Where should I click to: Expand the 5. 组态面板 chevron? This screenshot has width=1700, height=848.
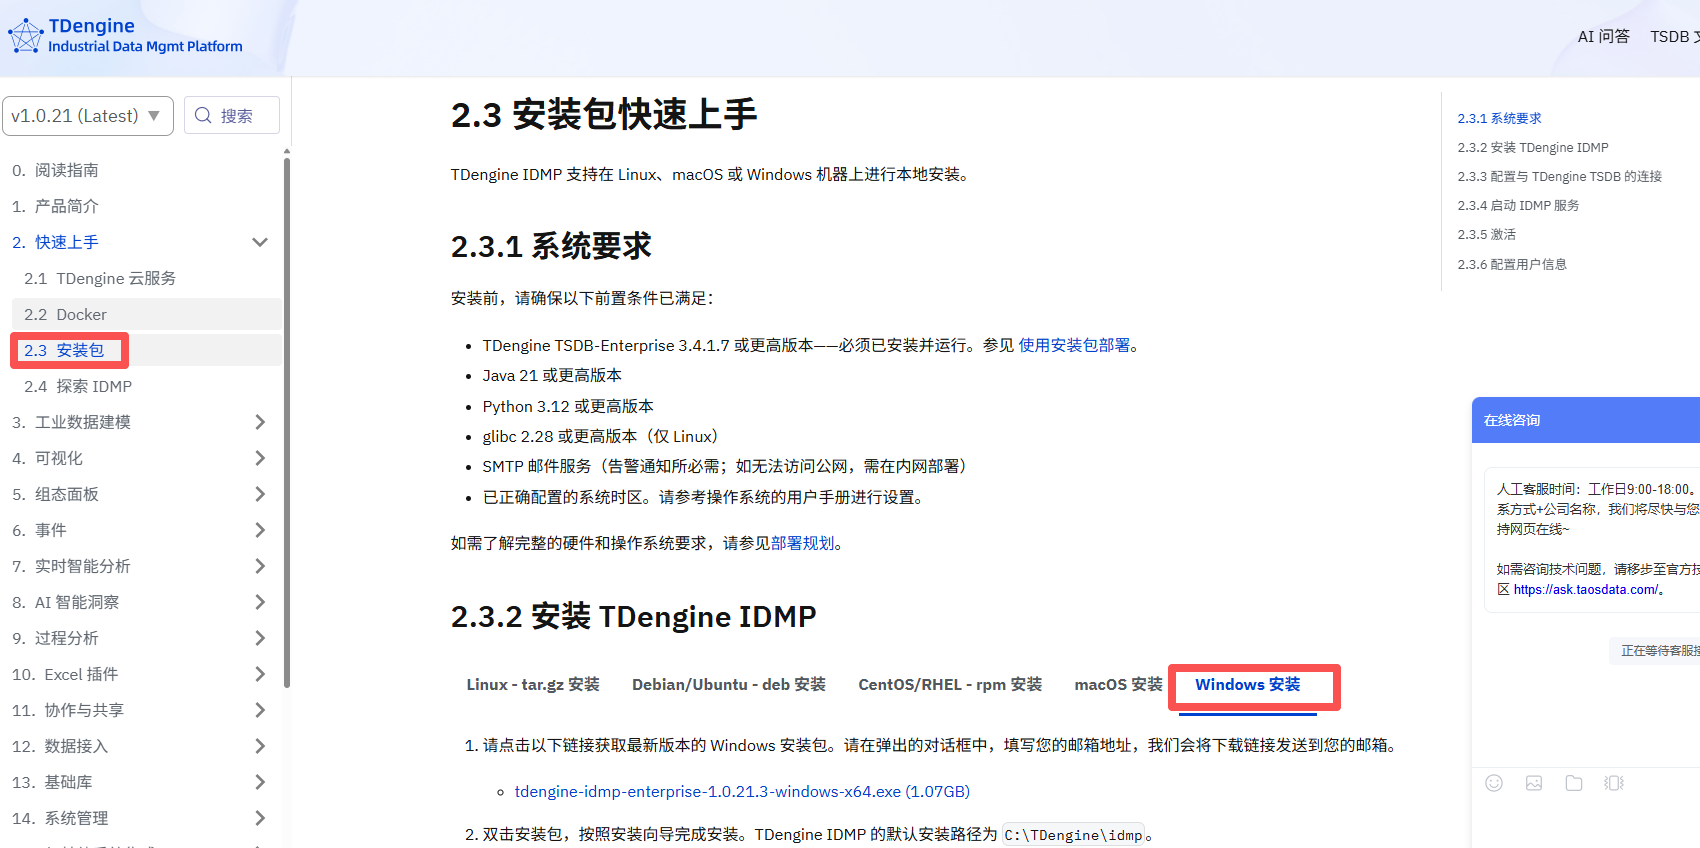[x=260, y=494]
